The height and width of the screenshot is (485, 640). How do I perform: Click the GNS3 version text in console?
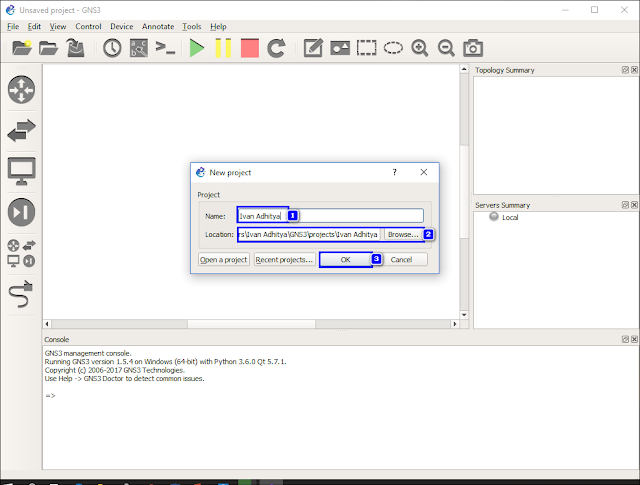(165, 362)
